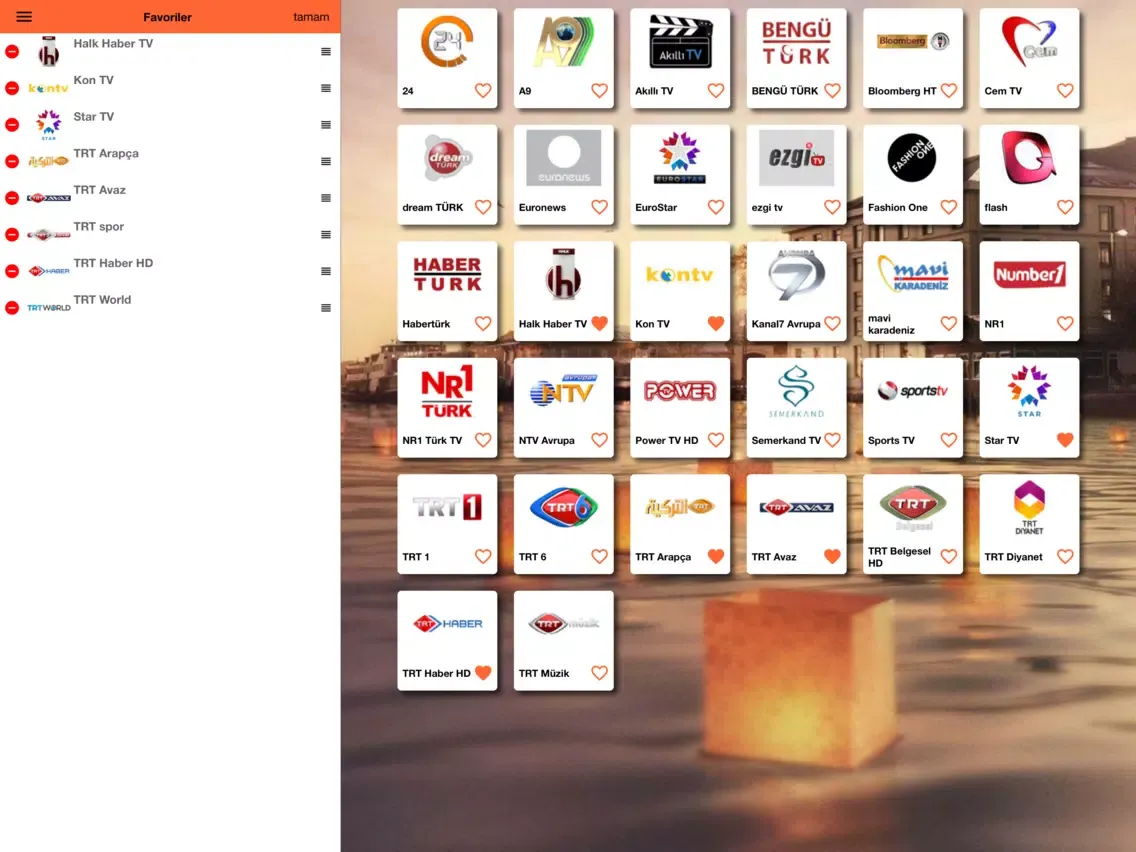Toggle heart on BENGÜ TÜRK card
This screenshot has height=852, width=1136.
pyautogui.click(x=832, y=91)
